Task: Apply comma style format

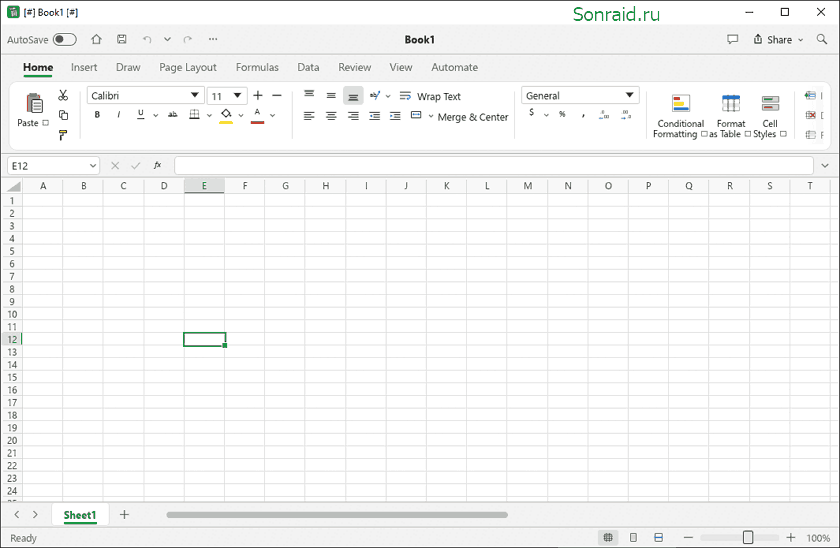Action: tap(583, 115)
